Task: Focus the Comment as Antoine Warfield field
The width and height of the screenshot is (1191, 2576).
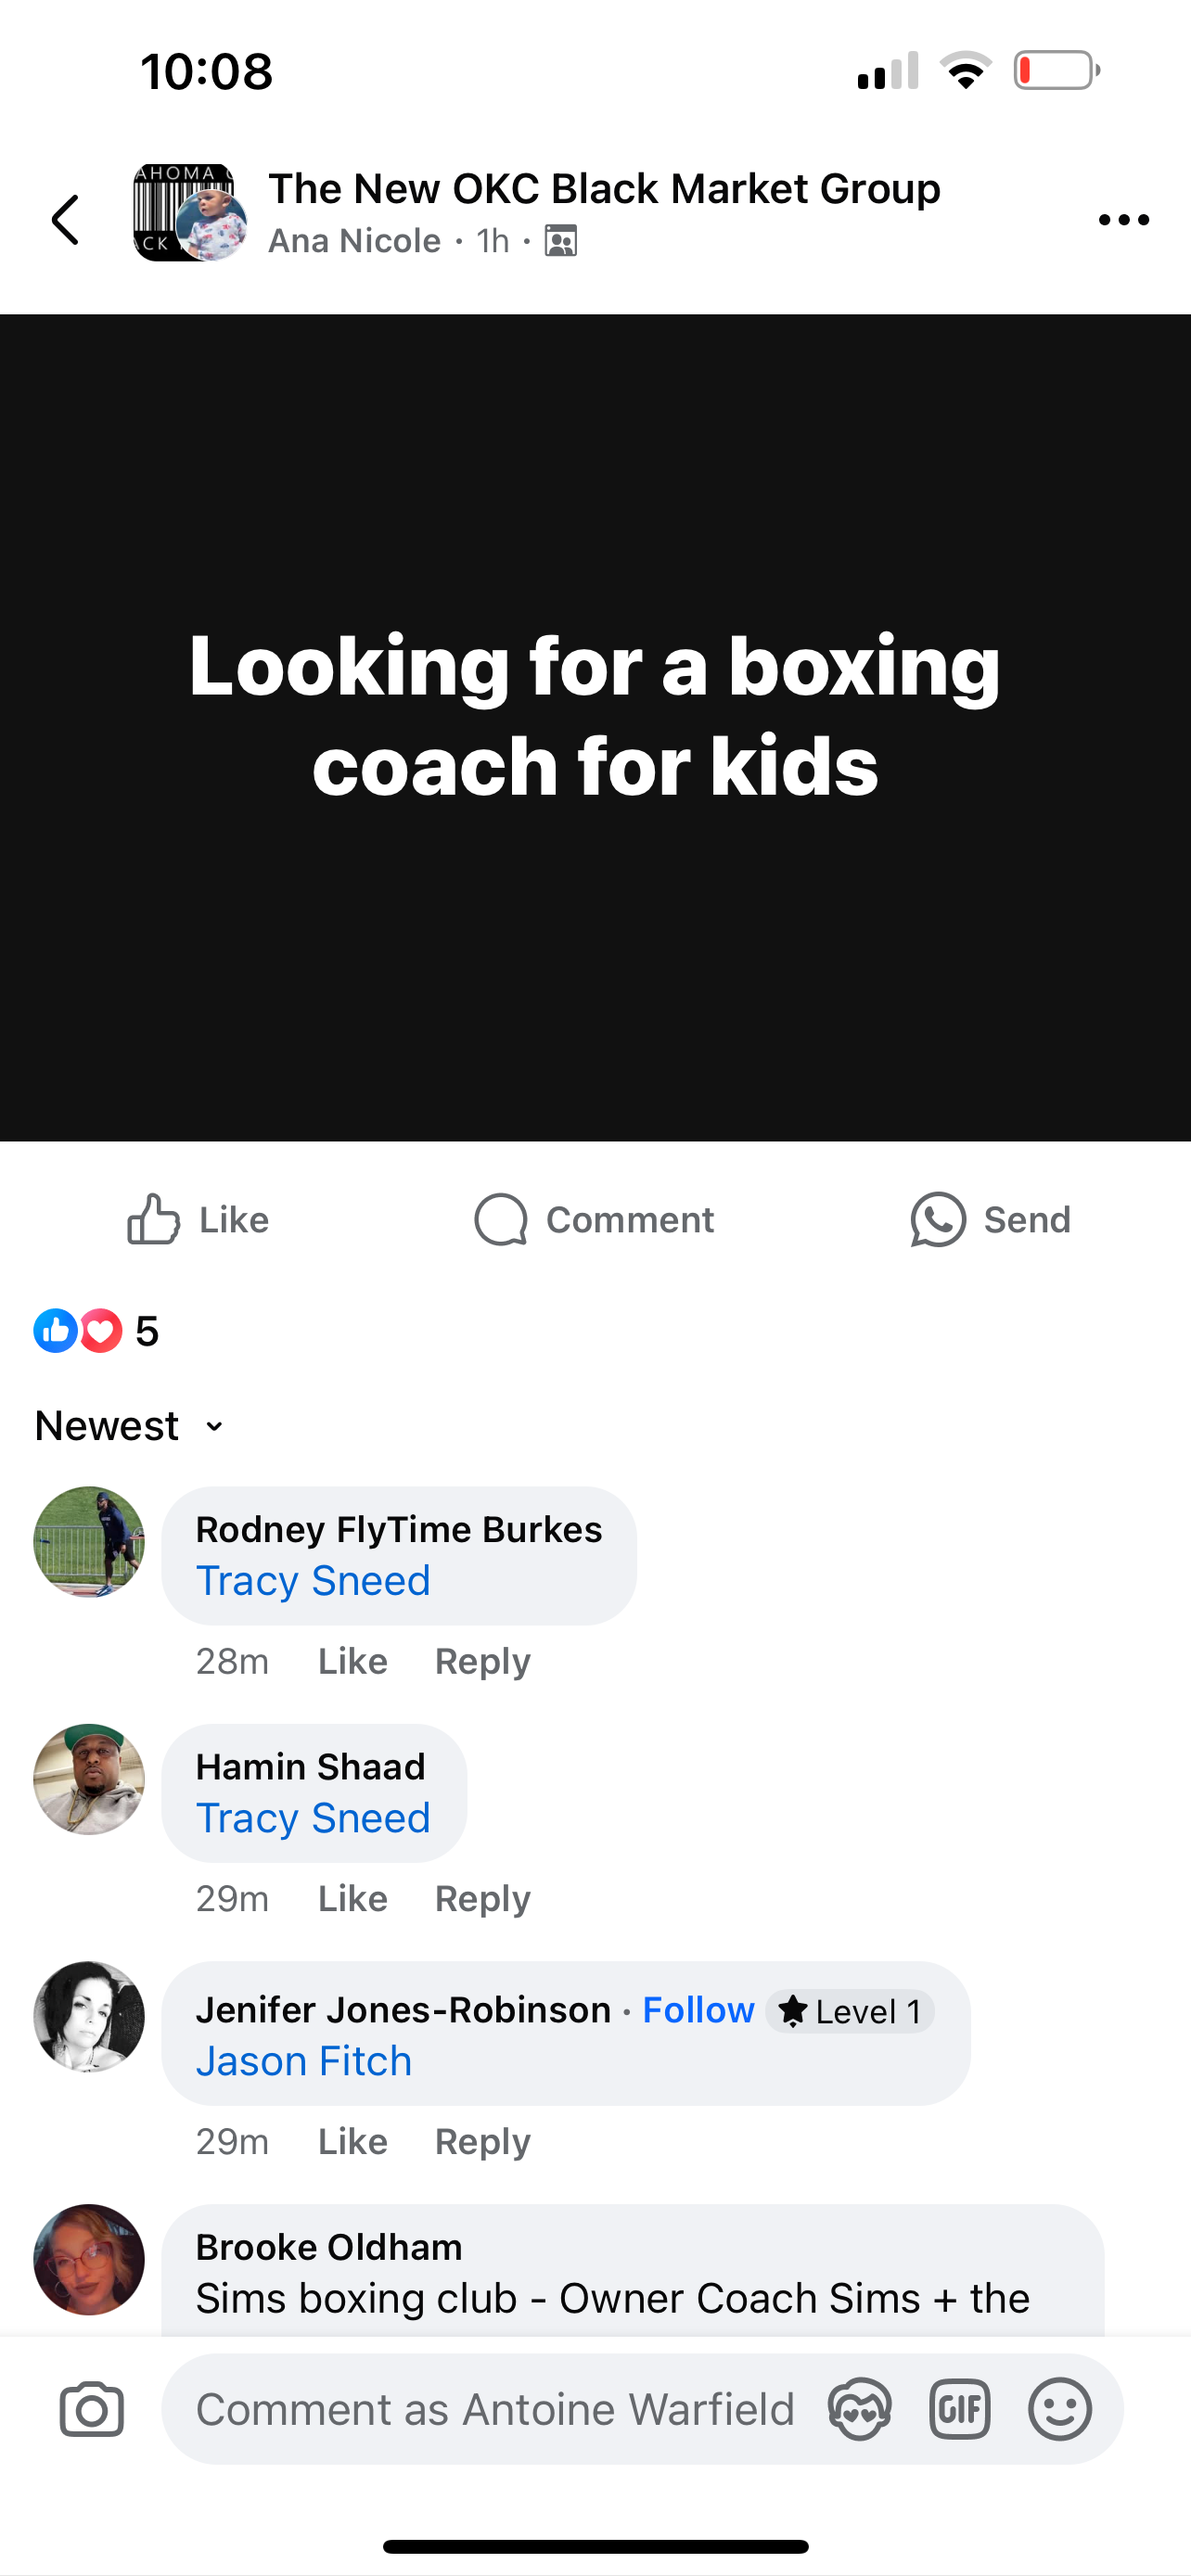Action: pyautogui.click(x=495, y=2409)
